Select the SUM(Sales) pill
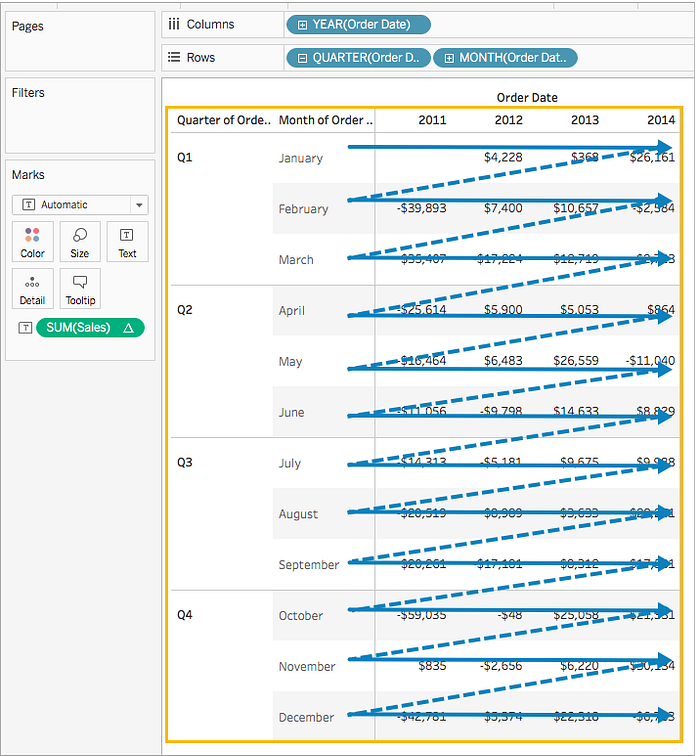Screen dimensions: 700x756 coord(90,328)
